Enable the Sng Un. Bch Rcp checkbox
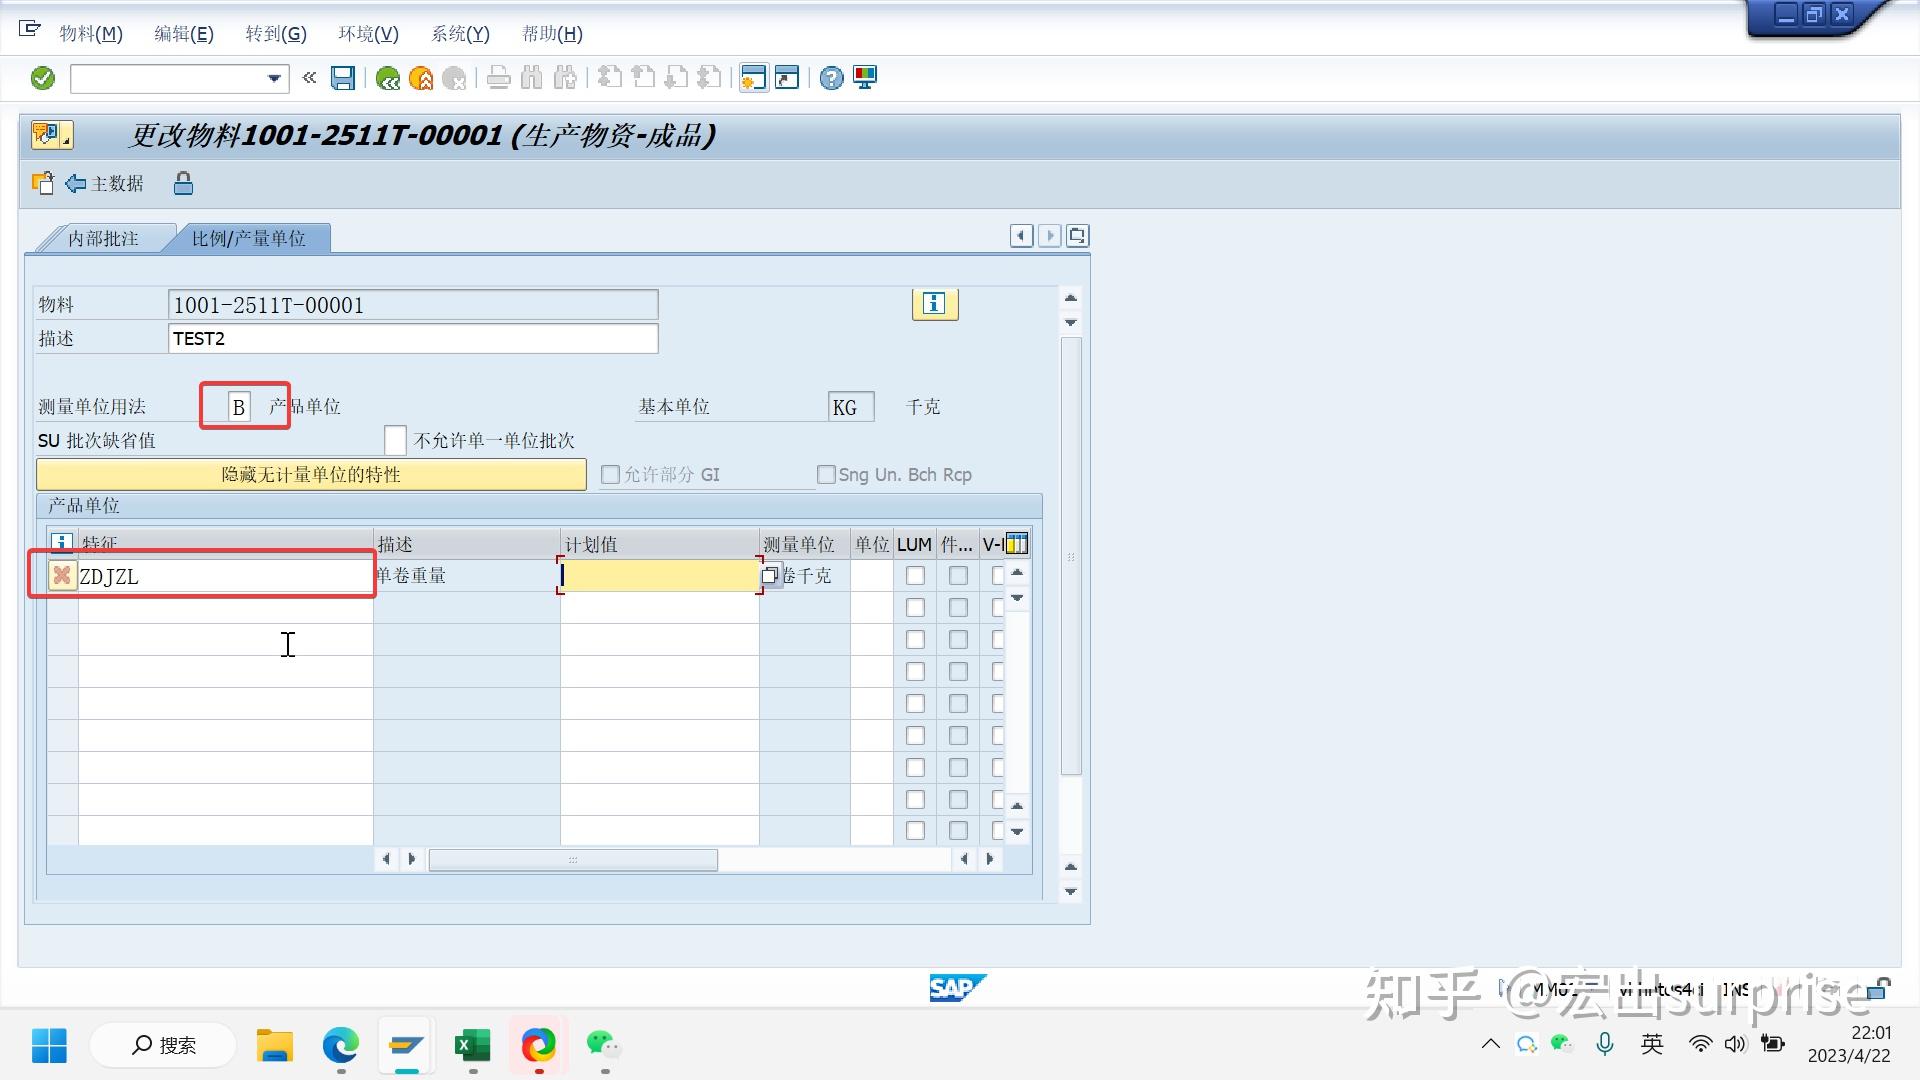This screenshot has width=1920, height=1080. pyautogui.click(x=827, y=474)
